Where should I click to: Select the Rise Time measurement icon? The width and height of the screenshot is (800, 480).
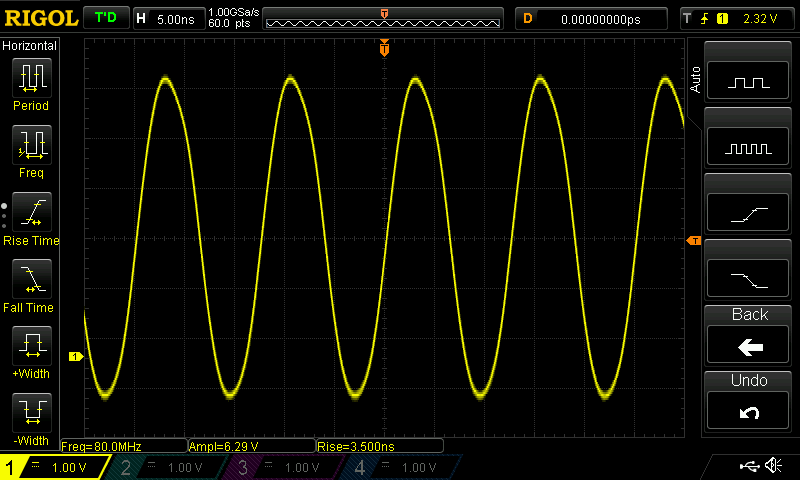[31, 212]
